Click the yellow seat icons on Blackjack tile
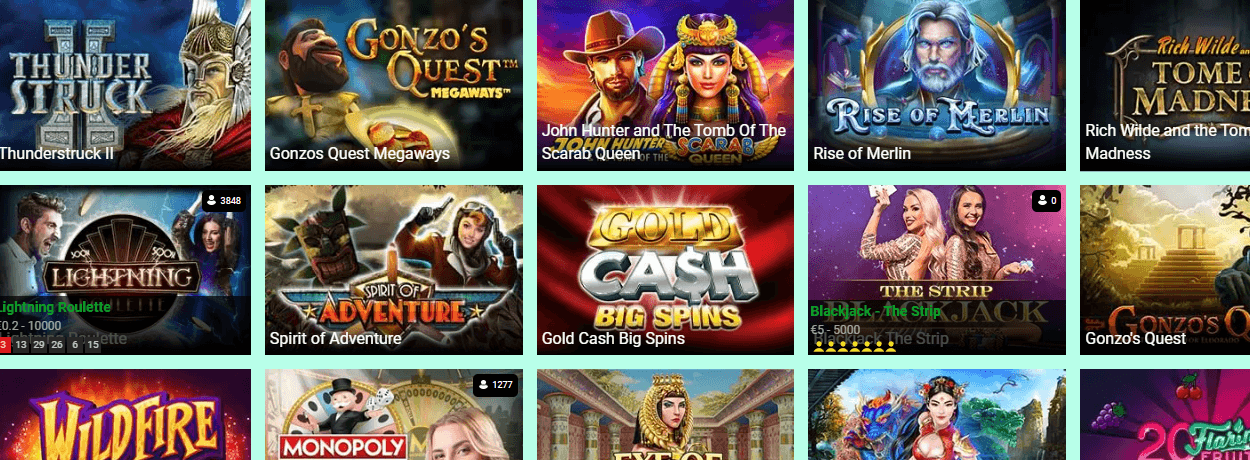 click(855, 346)
